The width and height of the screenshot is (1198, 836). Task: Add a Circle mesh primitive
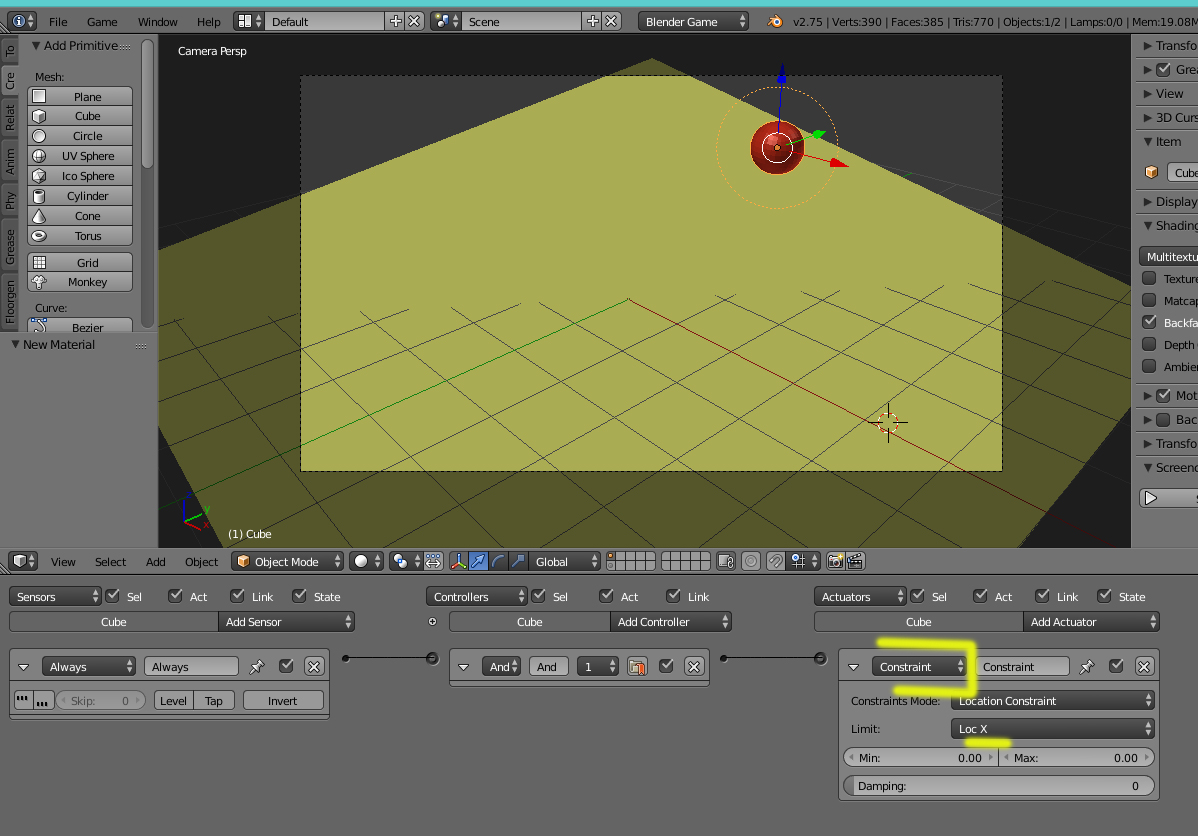click(x=80, y=136)
